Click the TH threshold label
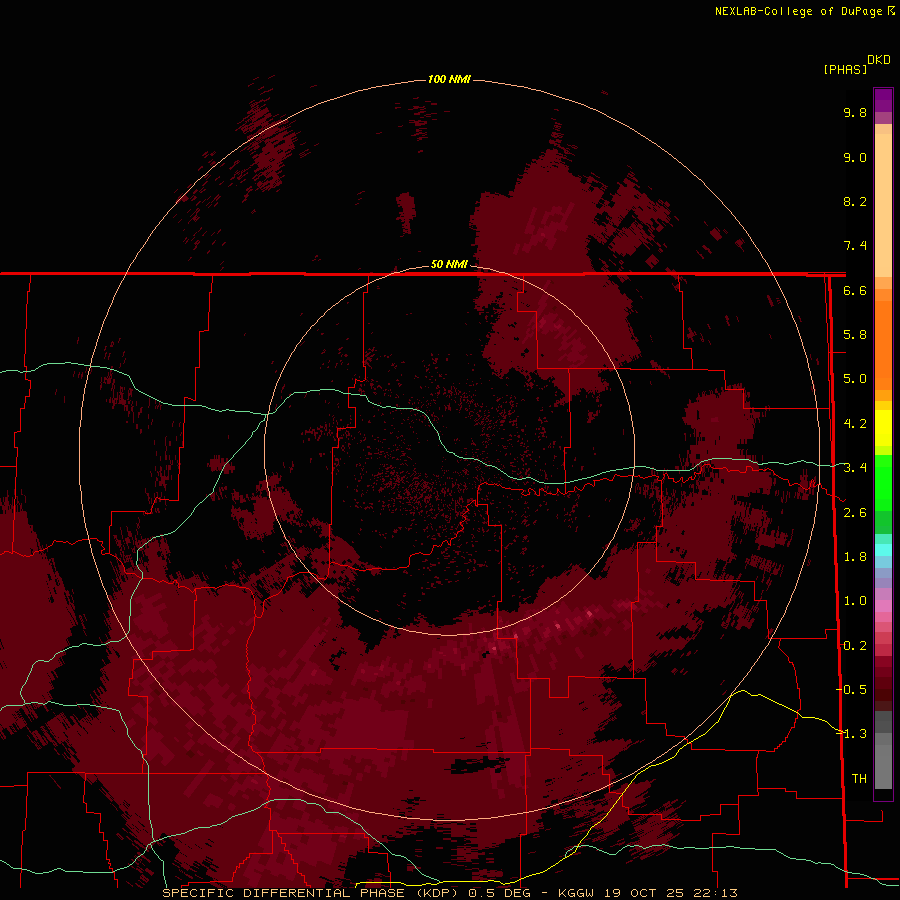The height and width of the screenshot is (900, 900). pos(859,778)
